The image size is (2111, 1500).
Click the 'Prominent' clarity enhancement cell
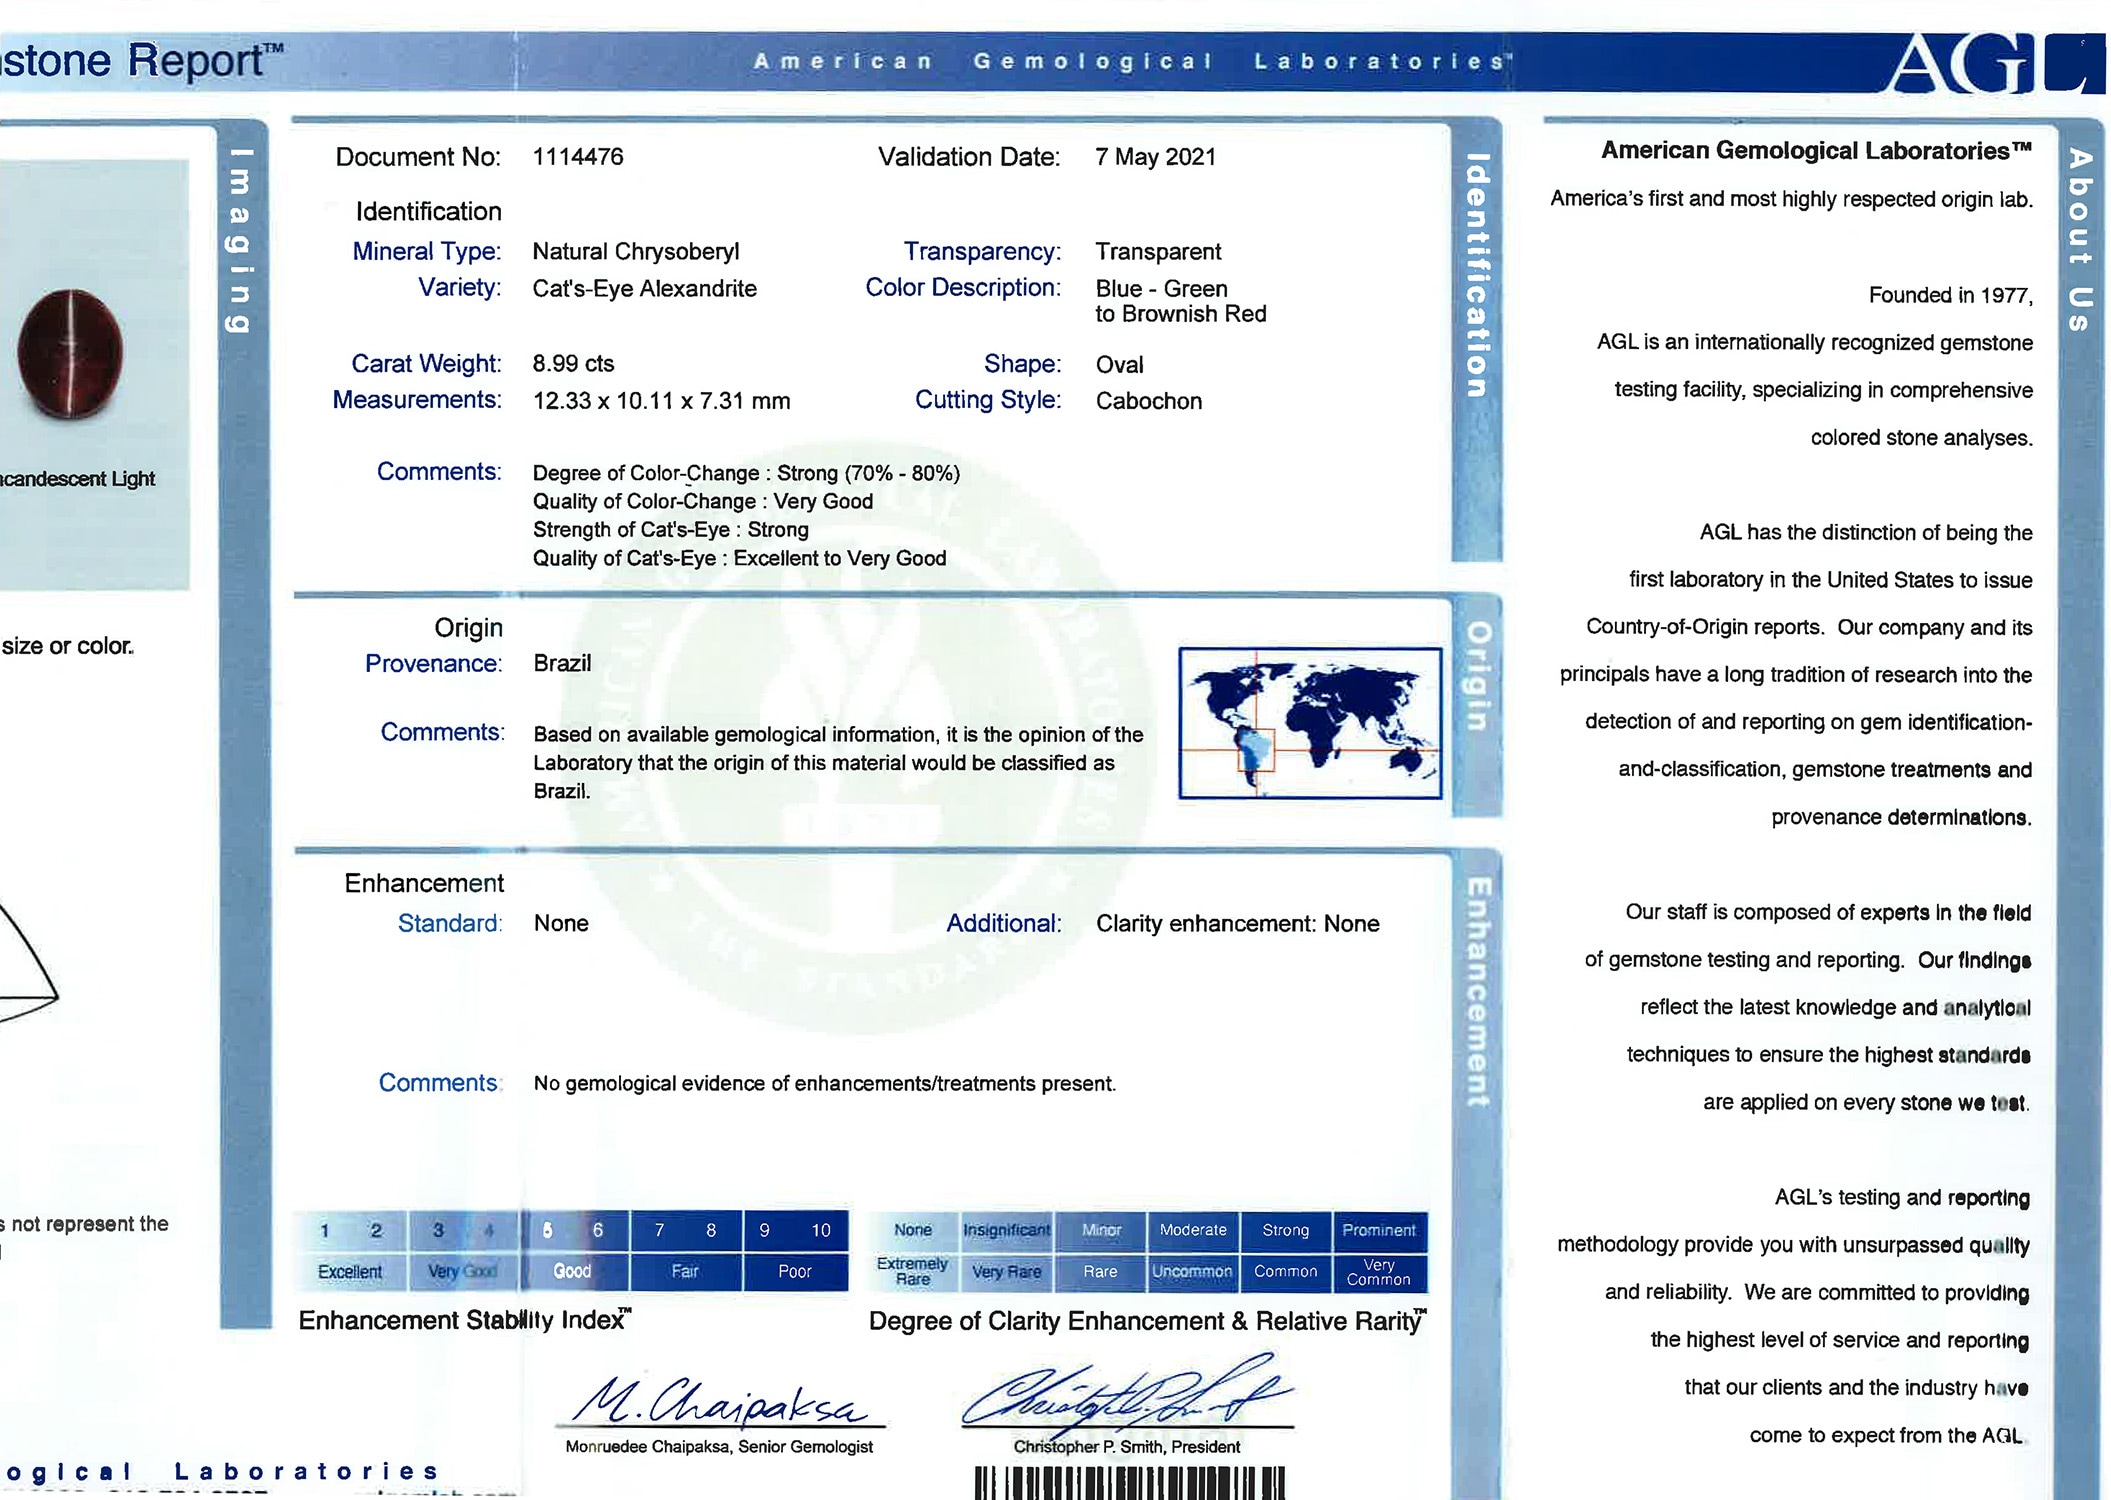click(1379, 1230)
